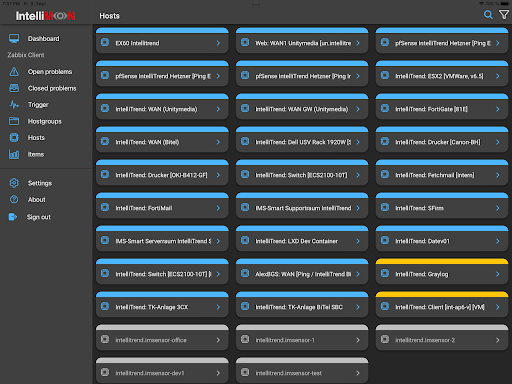This screenshot has width=512, height=384.
Task: Open host AlexBGS: WAN card
Action: (x=302, y=272)
